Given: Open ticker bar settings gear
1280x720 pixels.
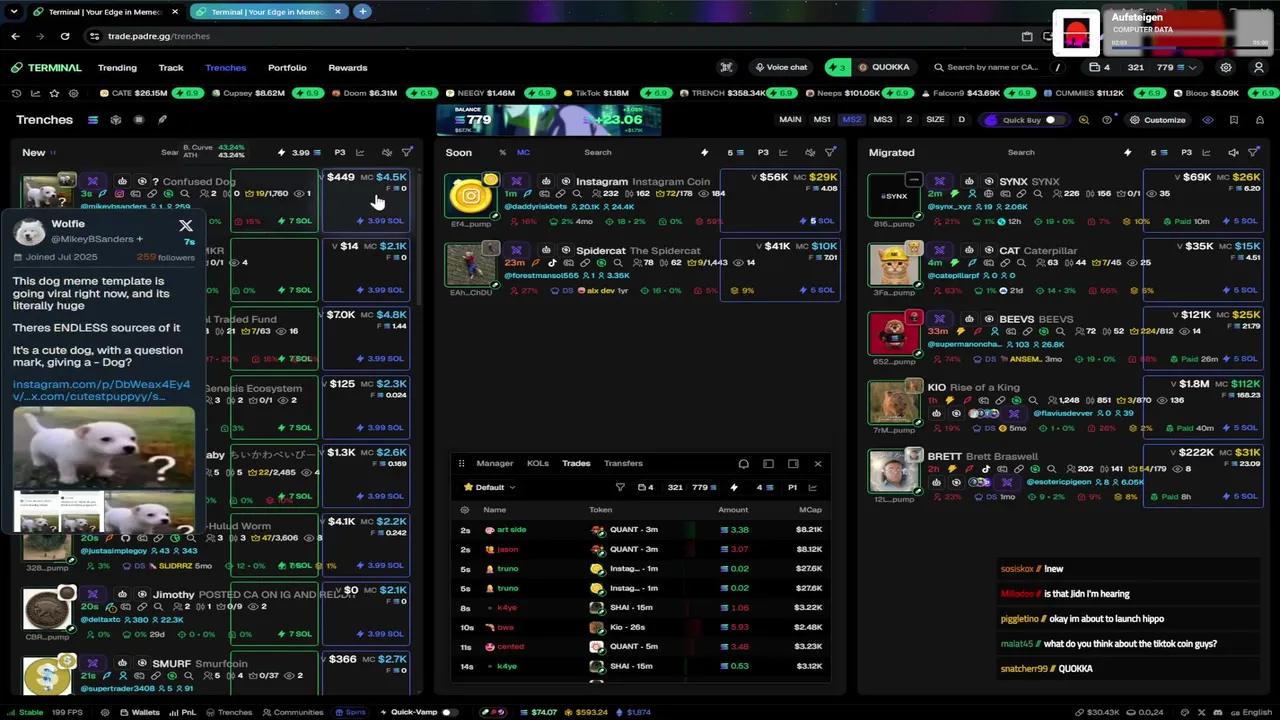Looking at the screenshot, I should point(73,93).
